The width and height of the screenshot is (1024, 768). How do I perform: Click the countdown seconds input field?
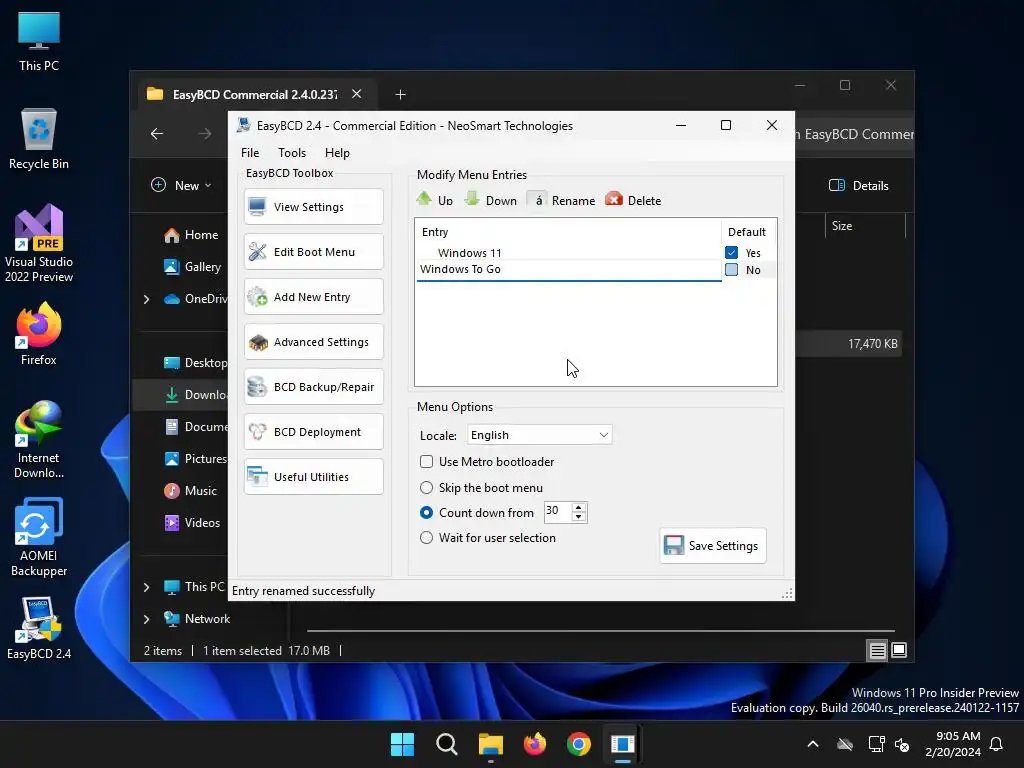tap(558, 512)
